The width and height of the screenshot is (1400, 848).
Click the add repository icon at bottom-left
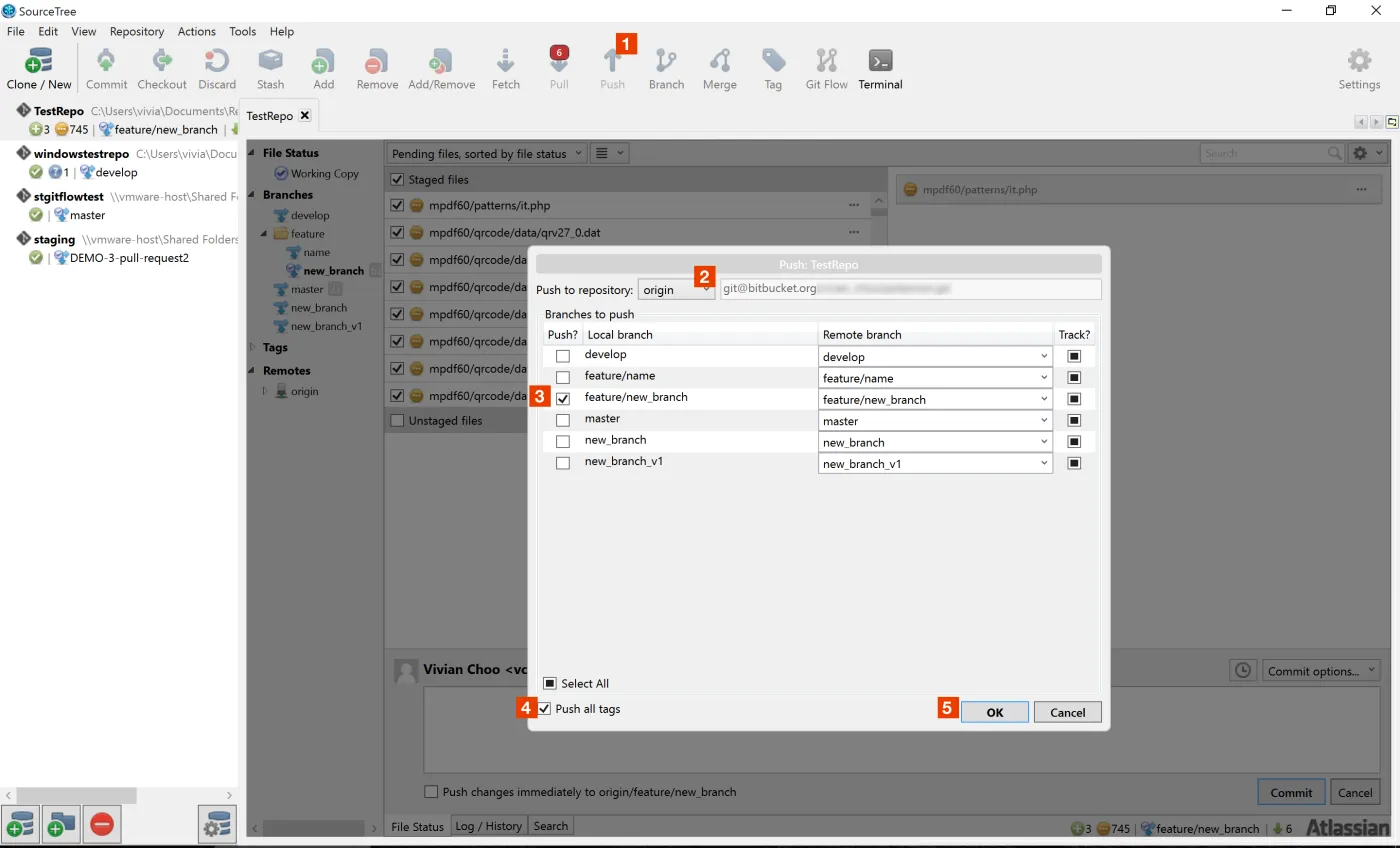(20, 824)
